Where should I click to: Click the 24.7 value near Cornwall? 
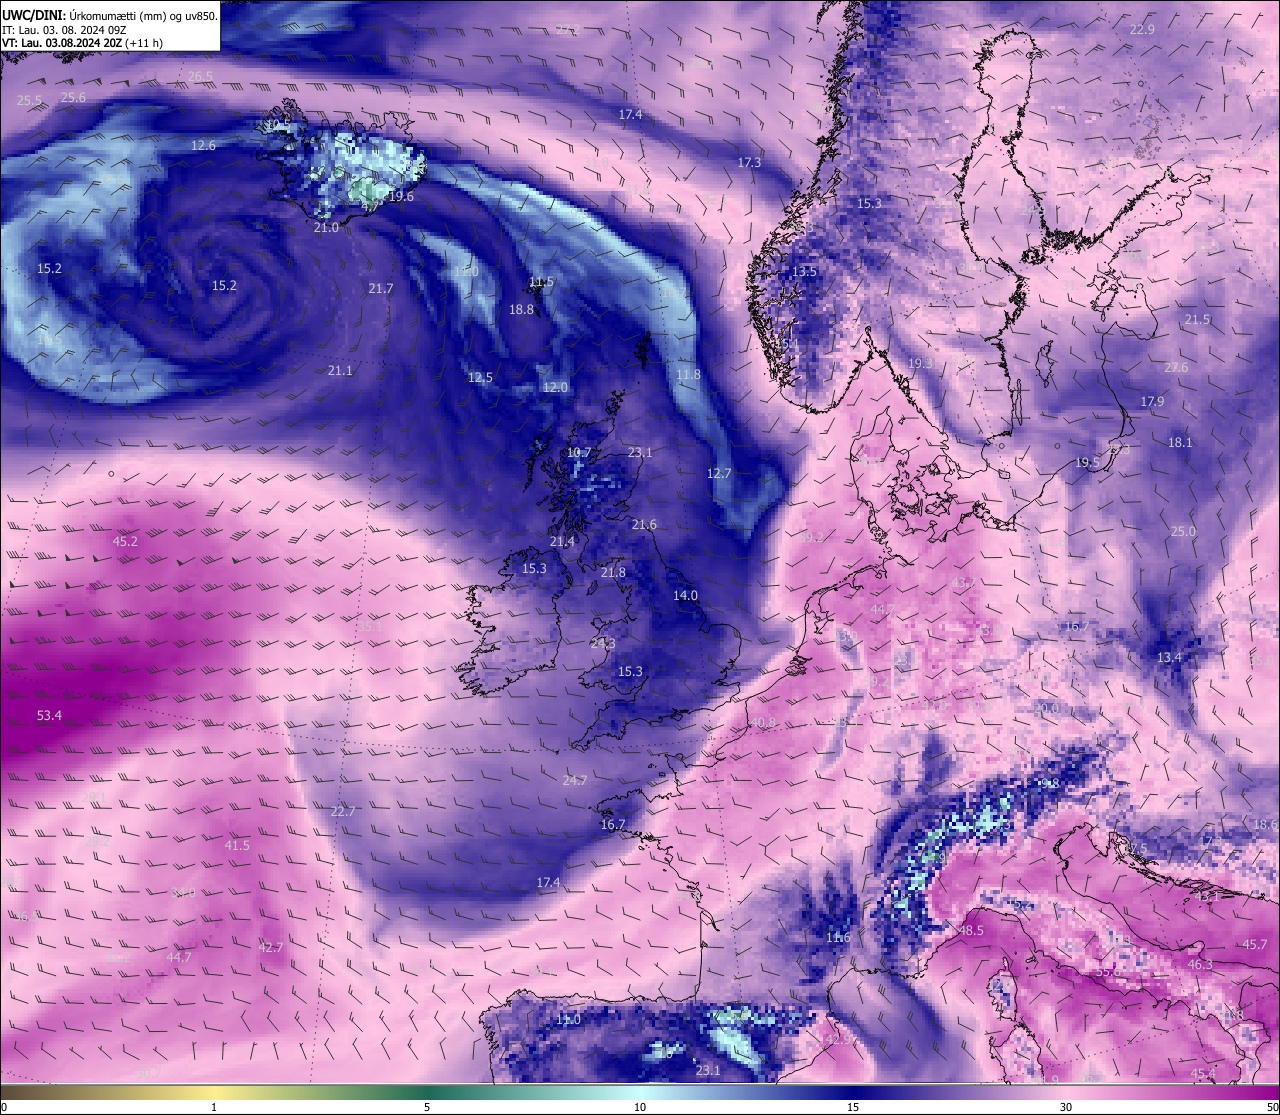[x=575, y=780]
